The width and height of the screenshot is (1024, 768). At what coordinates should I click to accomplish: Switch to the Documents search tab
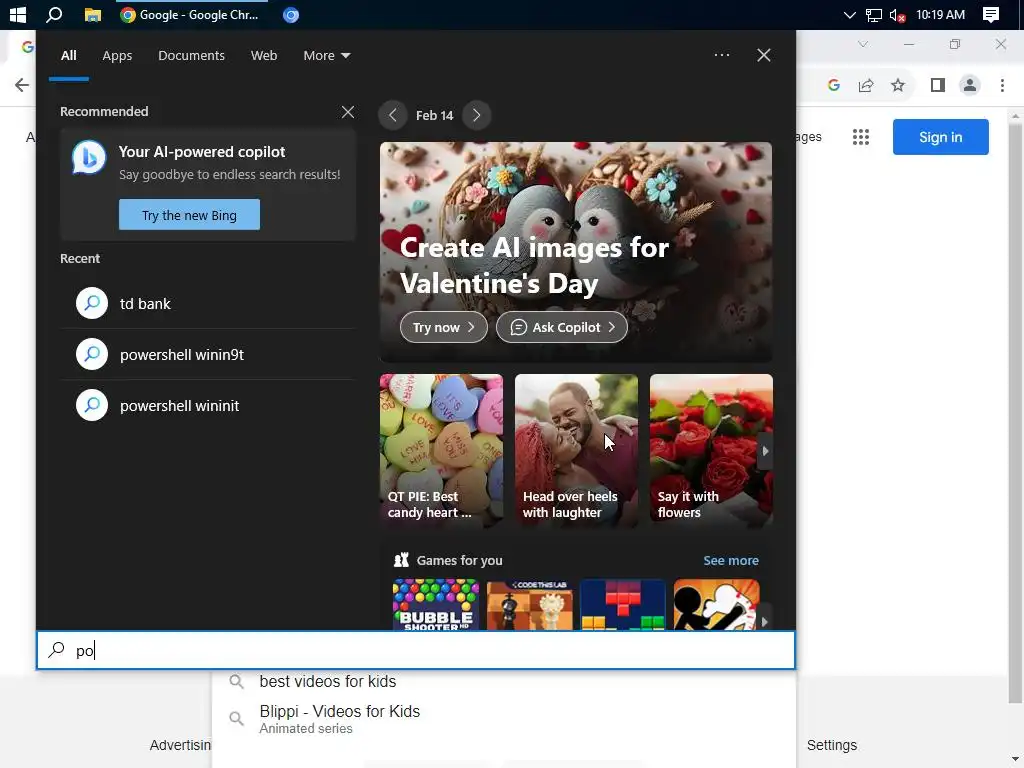(x=191, y=56)
